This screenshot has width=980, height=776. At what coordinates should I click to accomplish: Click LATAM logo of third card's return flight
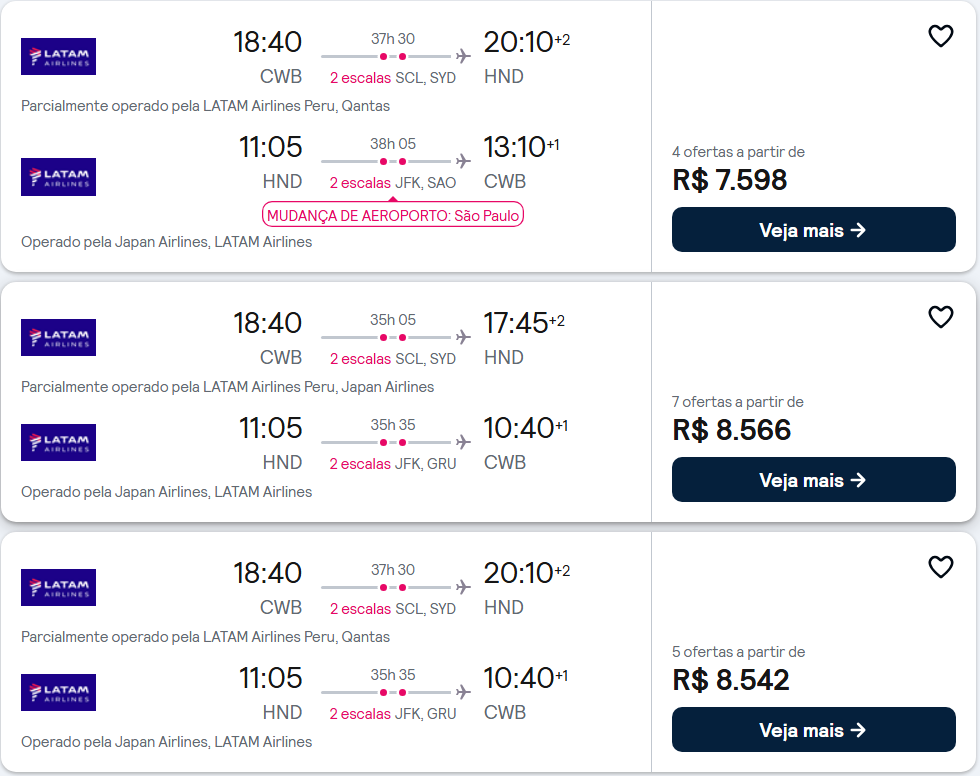tap(59, 692)
